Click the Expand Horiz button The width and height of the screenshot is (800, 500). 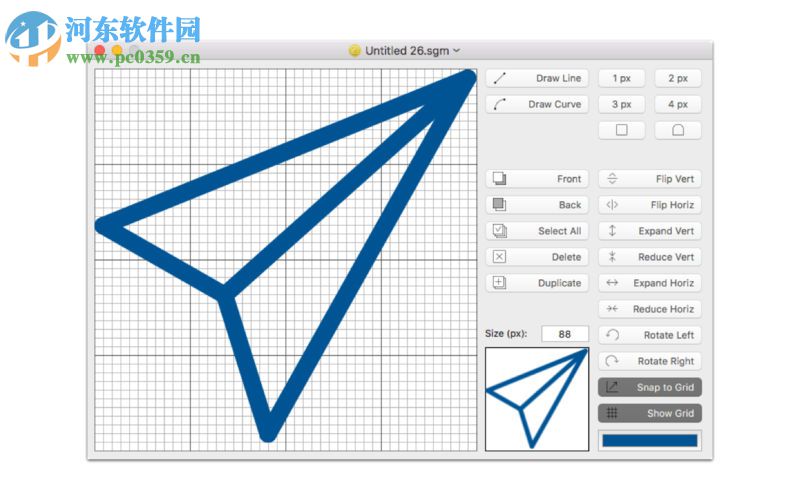[649, 283]
